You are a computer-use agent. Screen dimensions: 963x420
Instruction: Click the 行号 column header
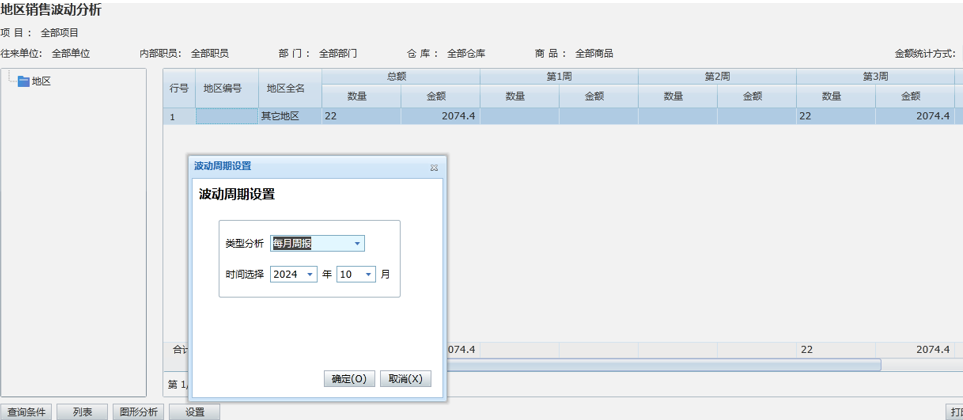[179, 88]
